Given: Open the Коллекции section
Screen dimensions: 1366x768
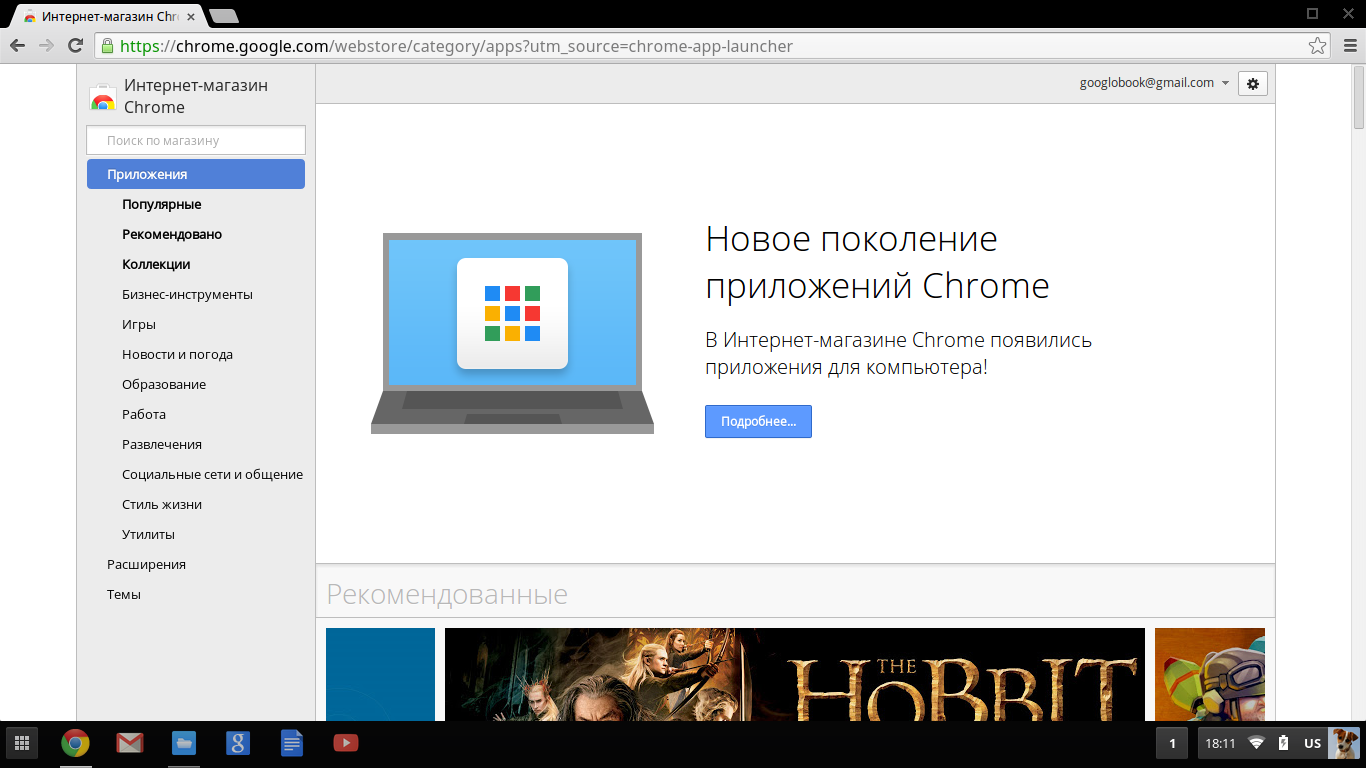Looking at the screenshot, I should coord(156,264).
